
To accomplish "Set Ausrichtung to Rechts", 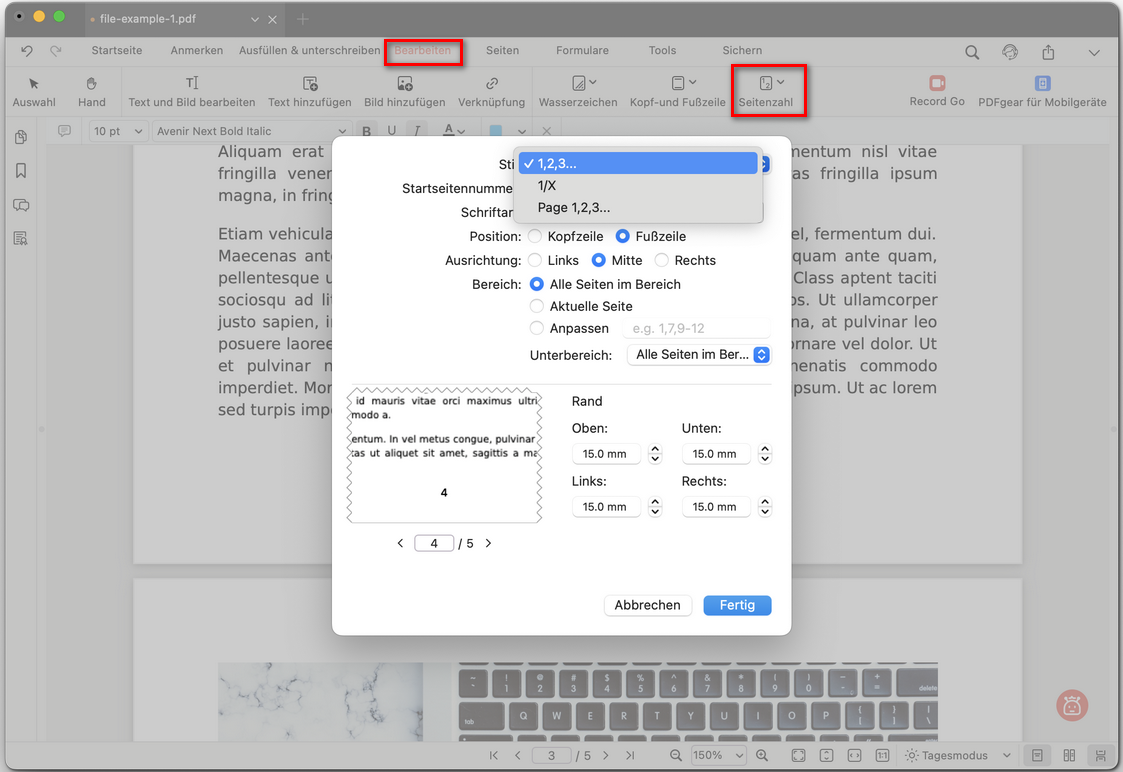I will coord(661,260).
